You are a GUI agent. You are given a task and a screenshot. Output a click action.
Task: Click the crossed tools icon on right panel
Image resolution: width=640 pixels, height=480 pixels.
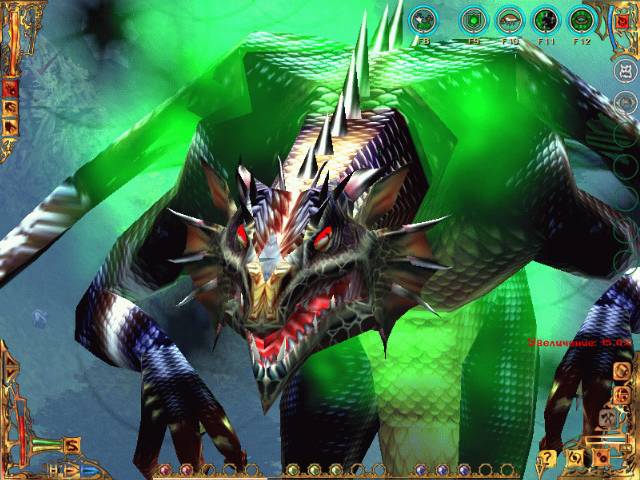click(609, 418)
